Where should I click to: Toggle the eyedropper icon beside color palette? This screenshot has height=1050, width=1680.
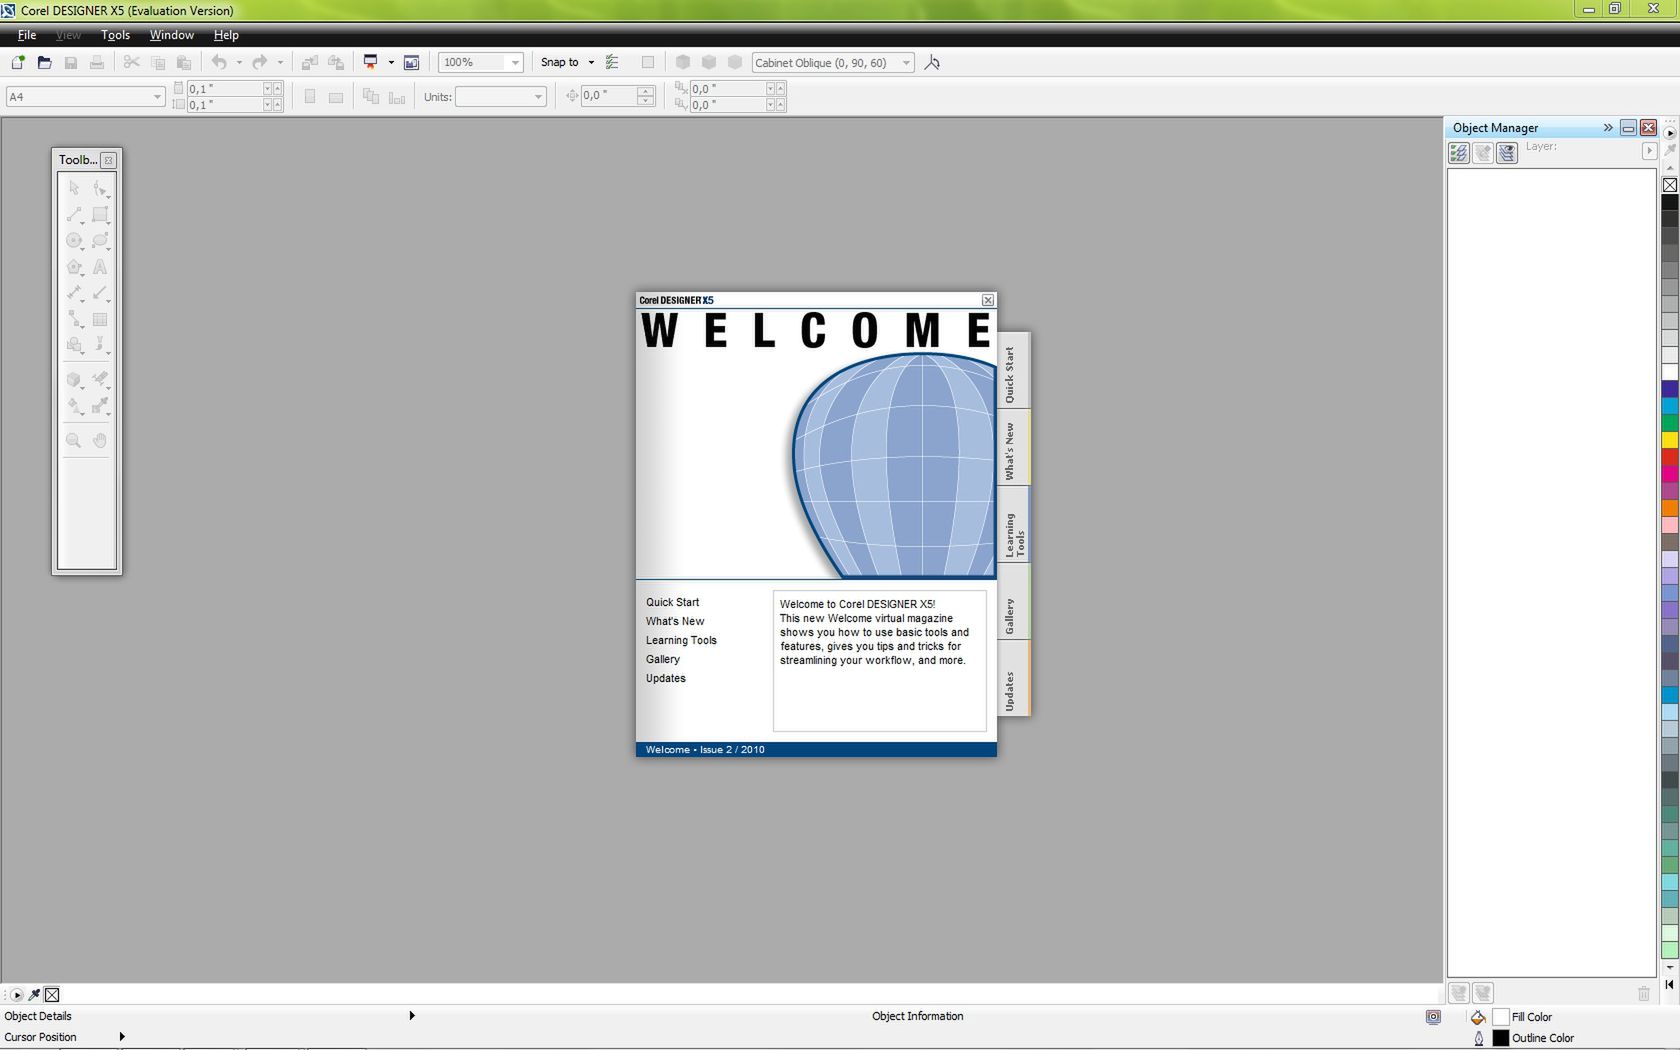[x=34, y=995]
